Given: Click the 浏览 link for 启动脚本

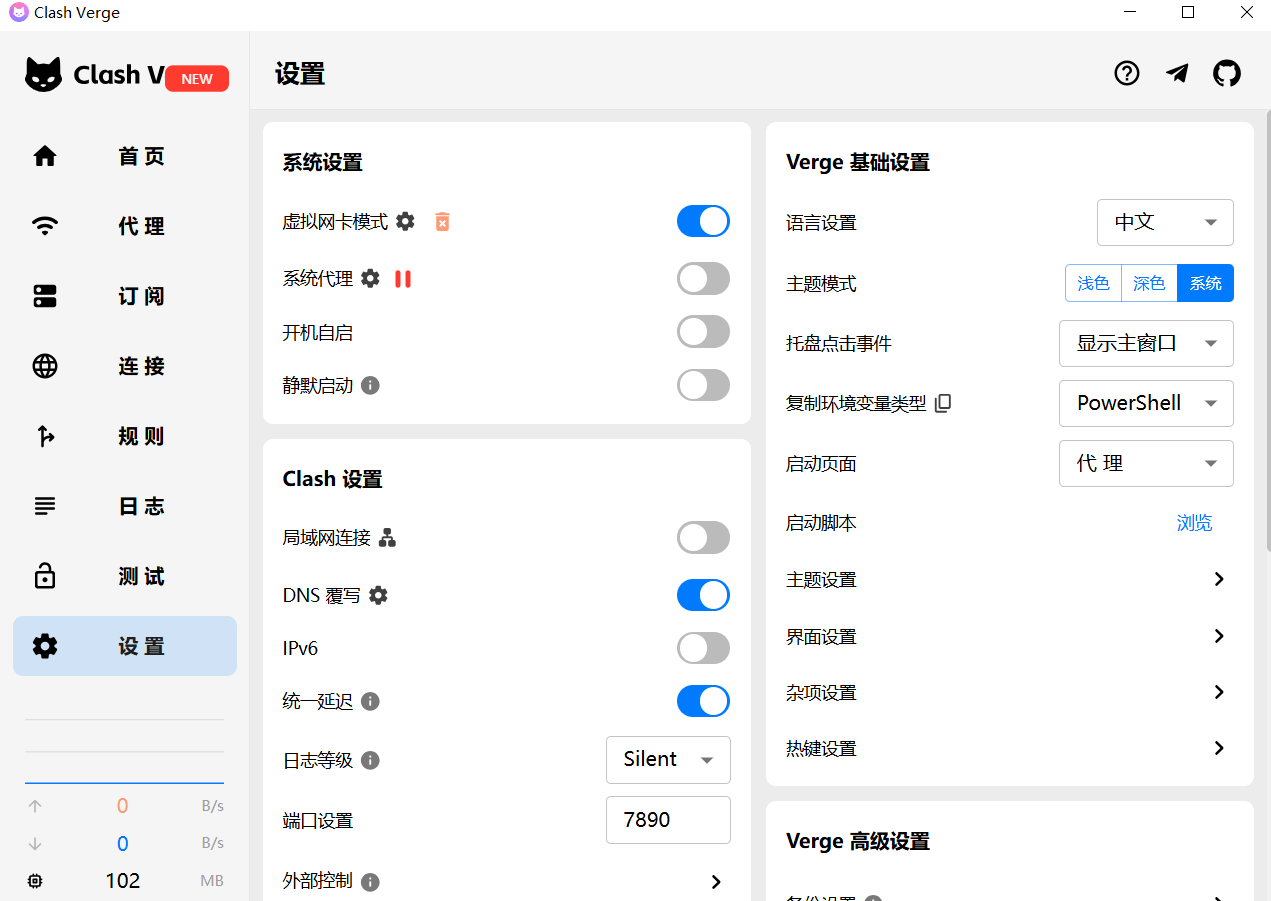Looking at the screenshot, I should pos(1194,523).
